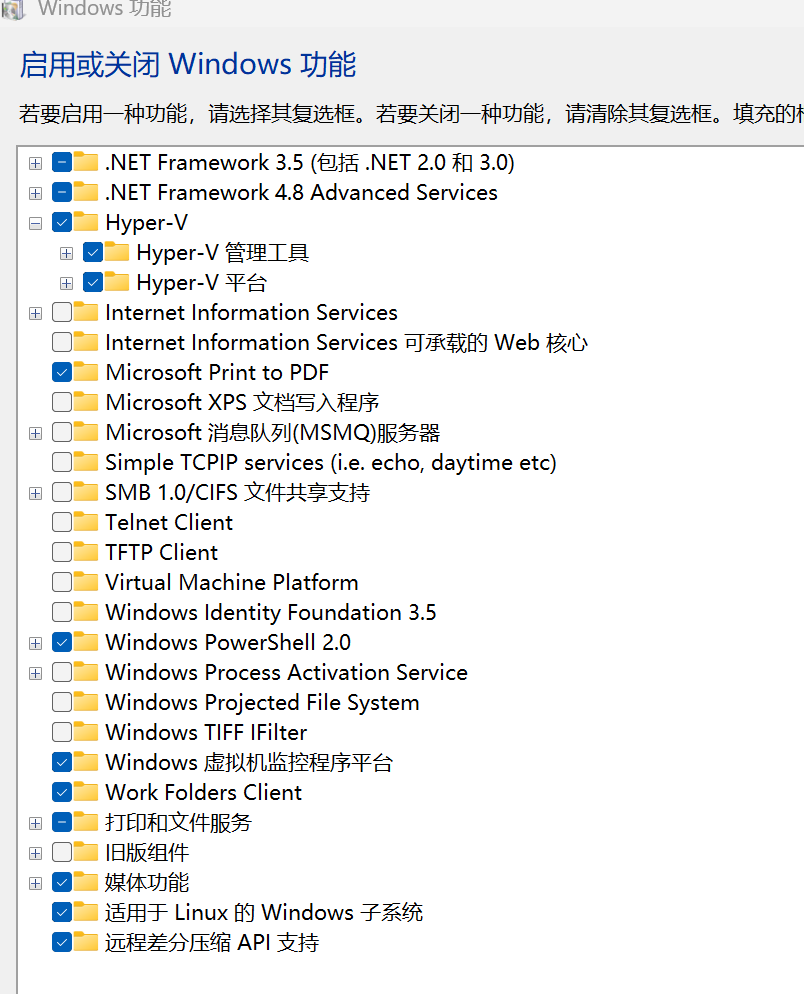Check Internet Information Services checkbox

click(62, 313)
